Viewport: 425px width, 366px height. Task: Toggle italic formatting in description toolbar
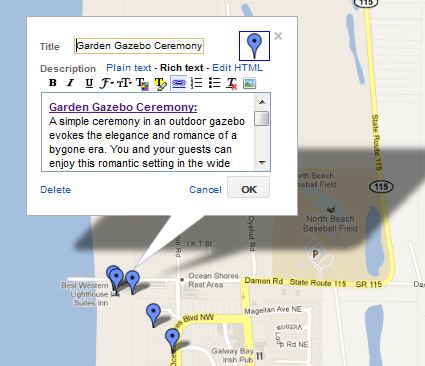70,83
